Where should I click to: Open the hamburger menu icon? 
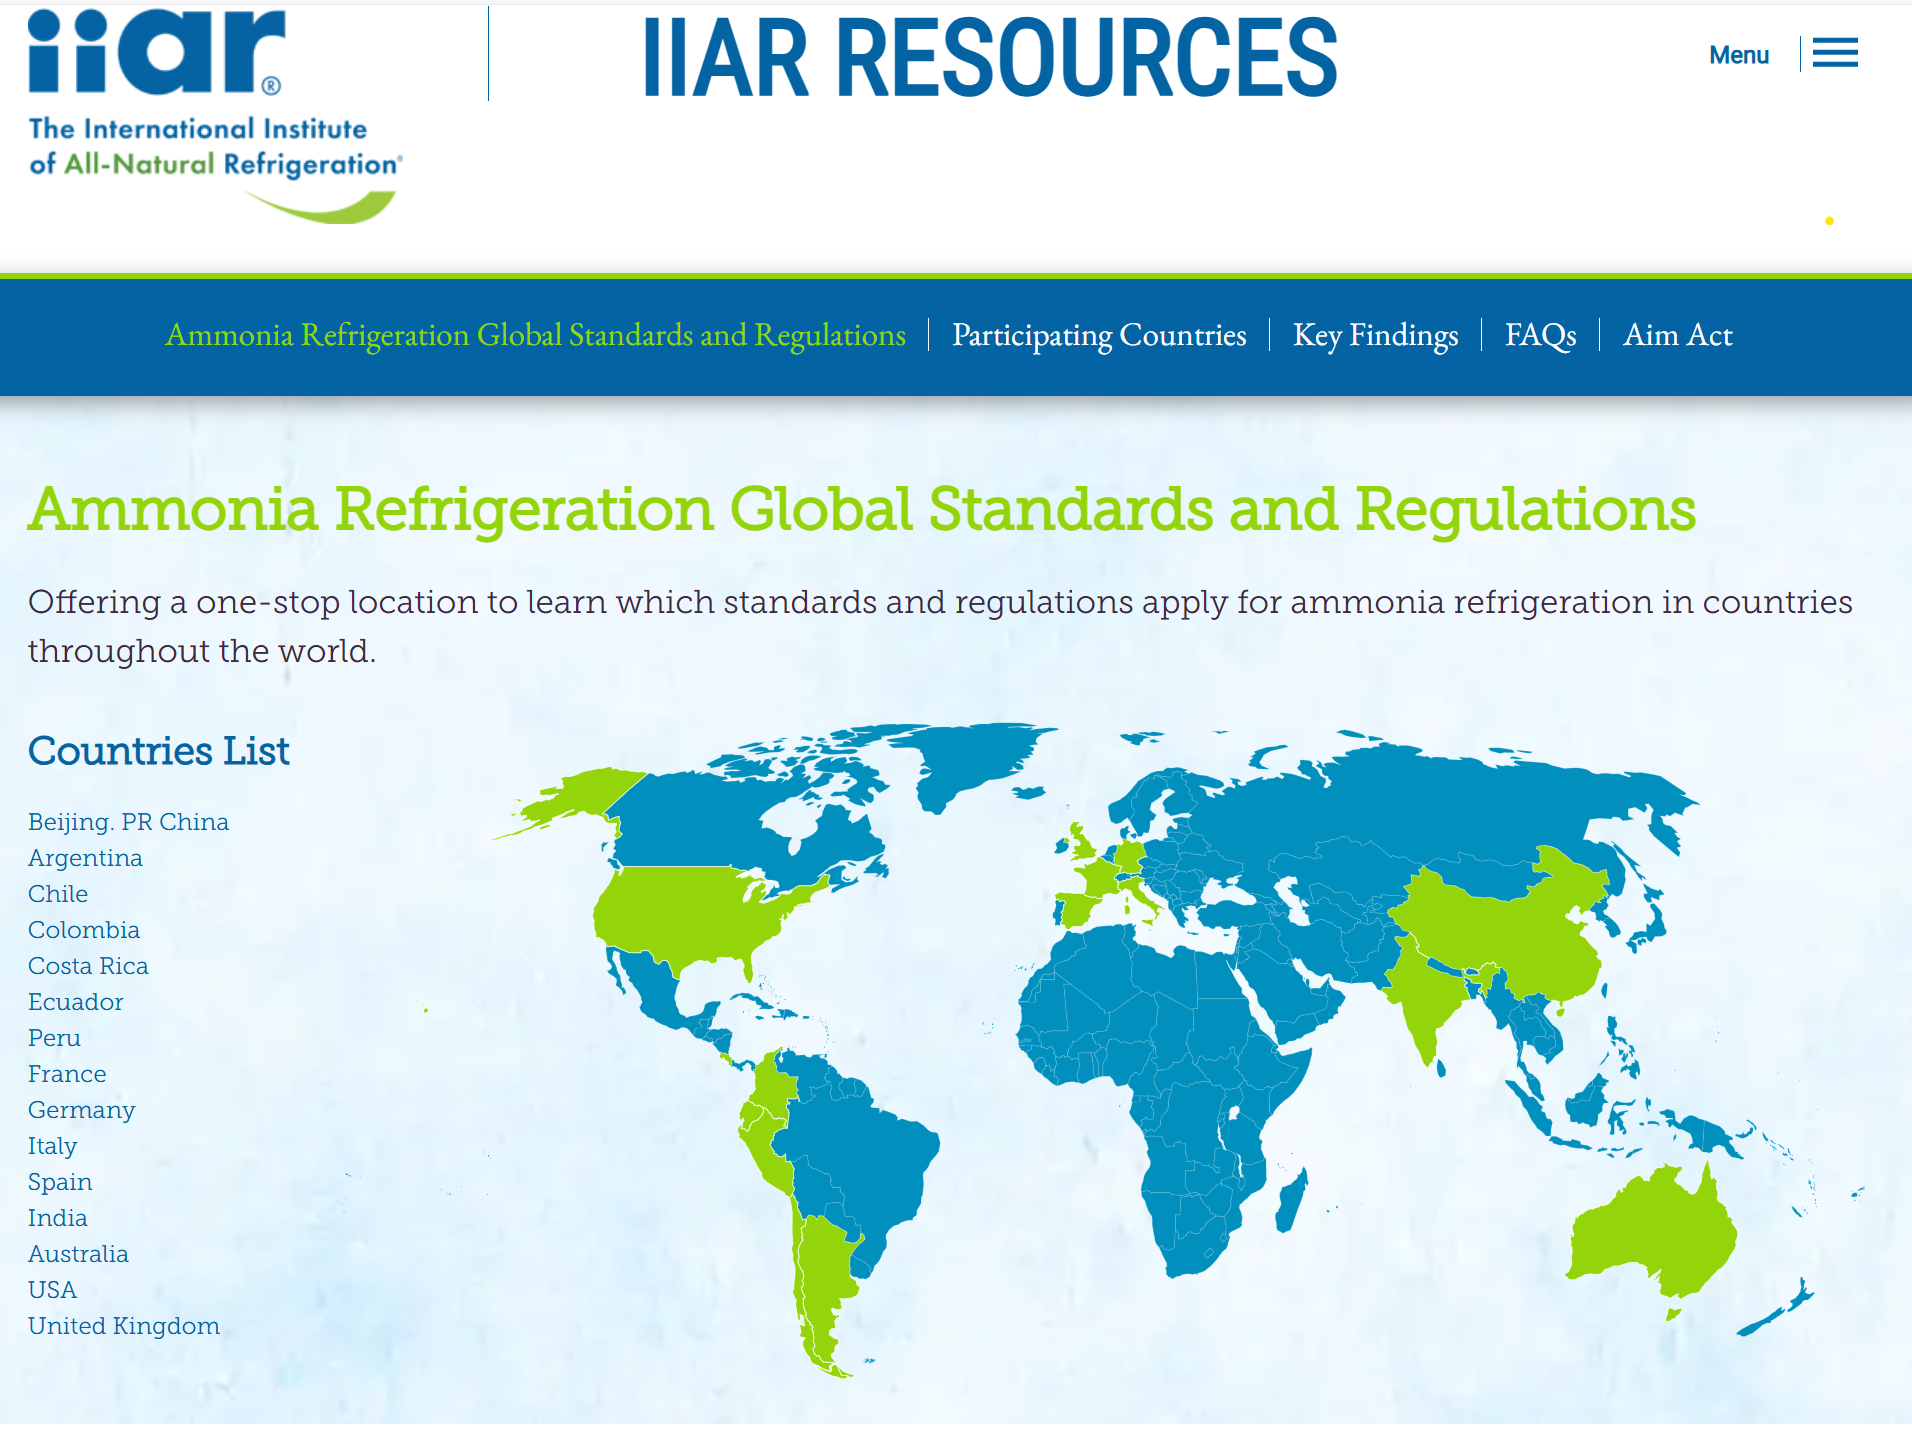pos(1835,53)
